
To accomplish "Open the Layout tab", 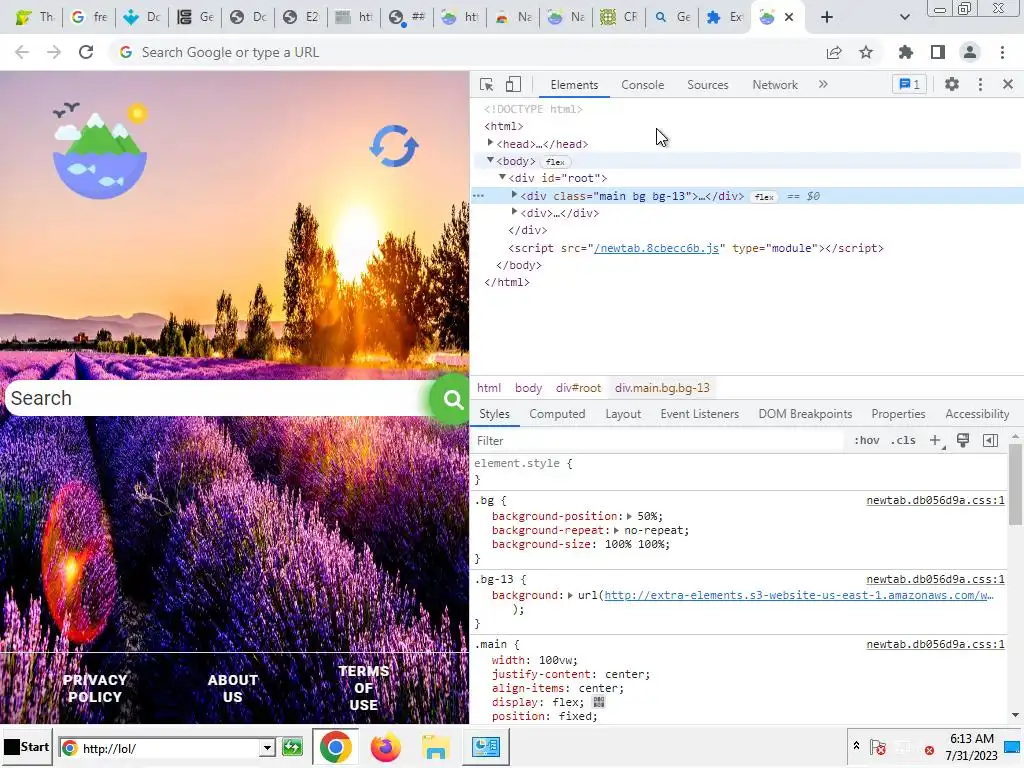I will pyautogui.click(x=623, y=414).
